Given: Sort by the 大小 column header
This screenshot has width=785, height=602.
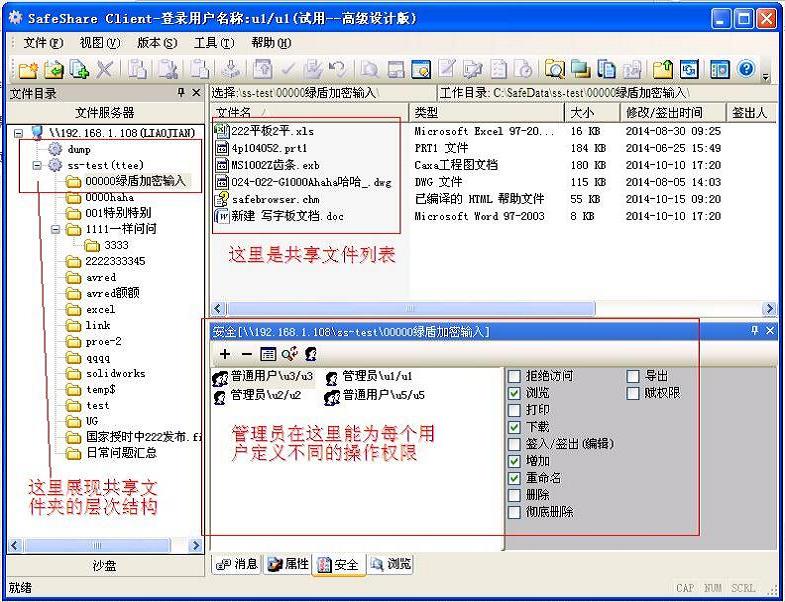Looking at the screenshot, I should tap(593, 113).
